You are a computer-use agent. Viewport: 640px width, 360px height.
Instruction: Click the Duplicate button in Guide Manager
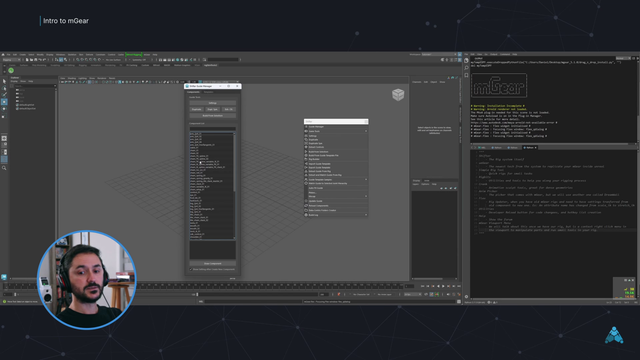197,109
